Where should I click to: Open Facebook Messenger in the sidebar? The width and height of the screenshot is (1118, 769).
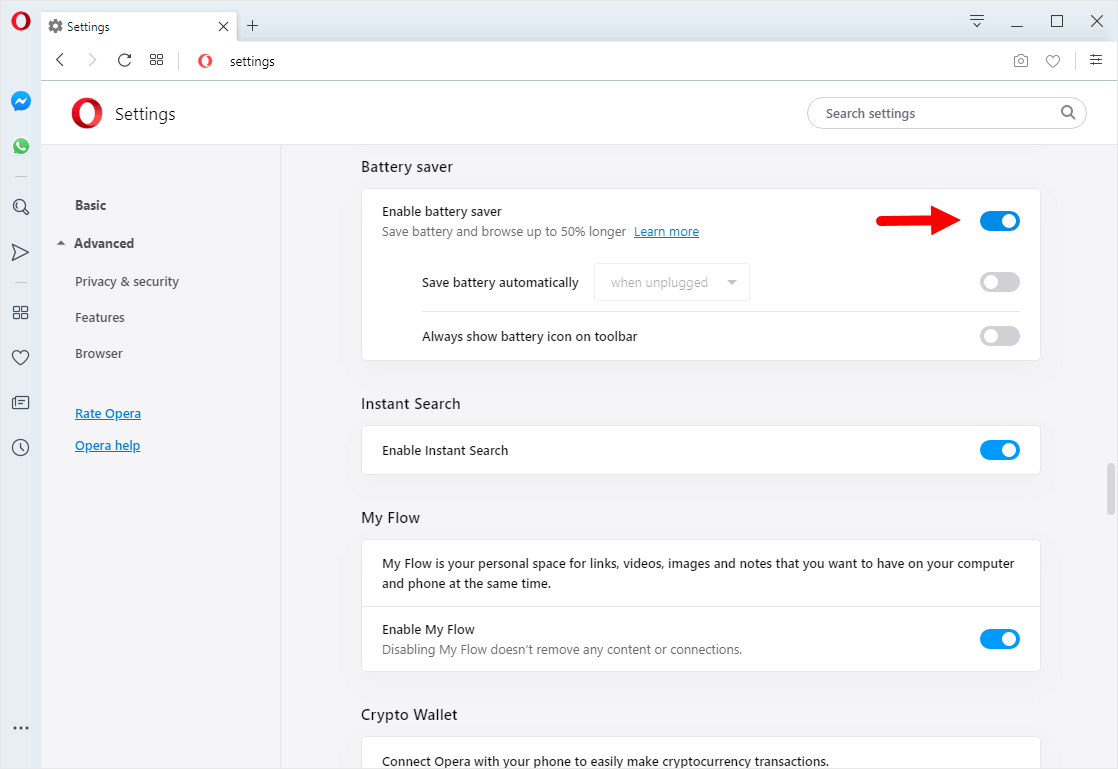[21, 101]
